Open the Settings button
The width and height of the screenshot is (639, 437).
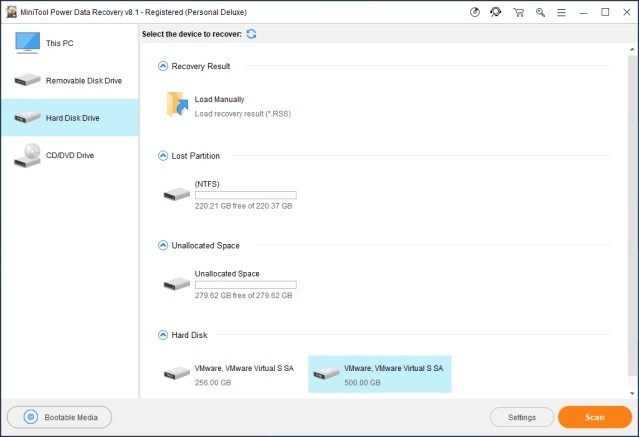coord(522,417)
